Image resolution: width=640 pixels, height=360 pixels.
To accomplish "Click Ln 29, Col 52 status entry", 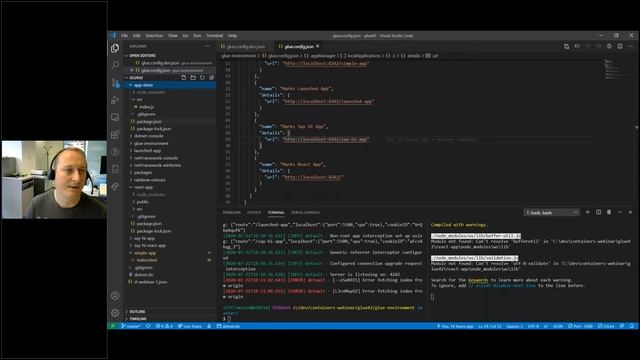I will coord(489,326).
